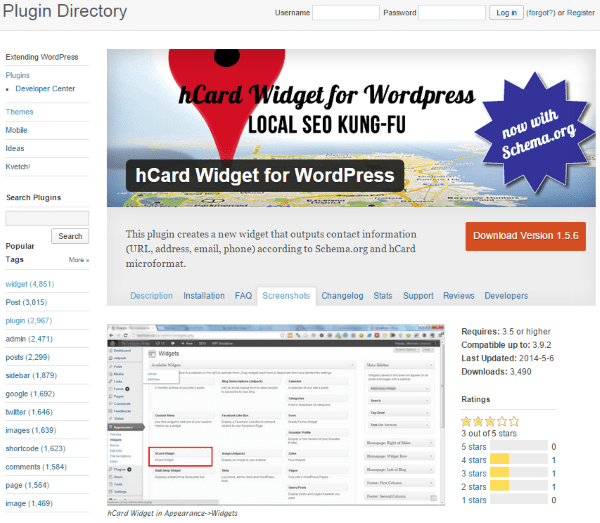Screen dimensions: 600x523
Task: Click the 3 out of 5 stars text
Action: pos(489,433)
